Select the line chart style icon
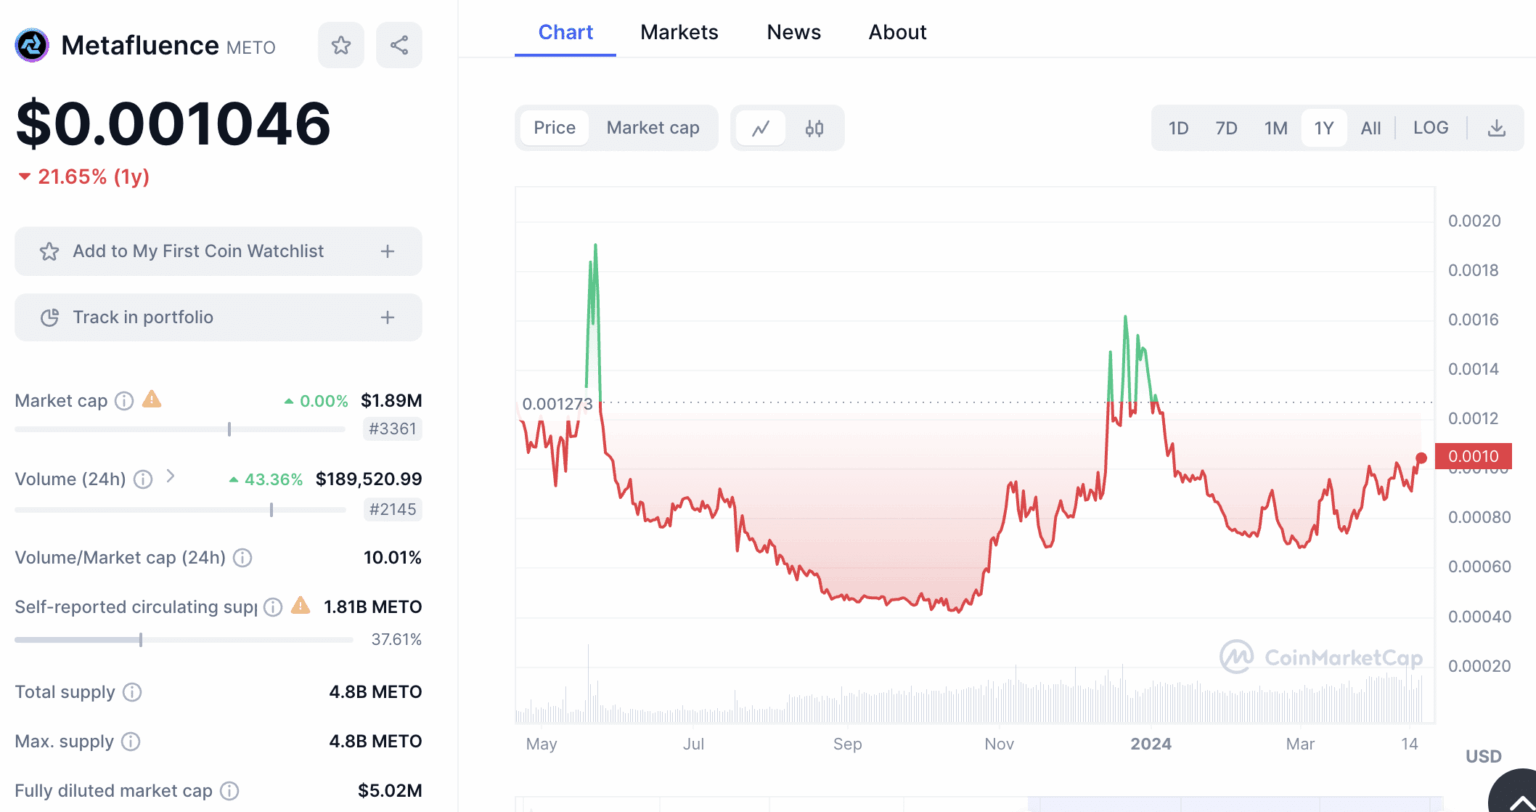 click(761, 128)
